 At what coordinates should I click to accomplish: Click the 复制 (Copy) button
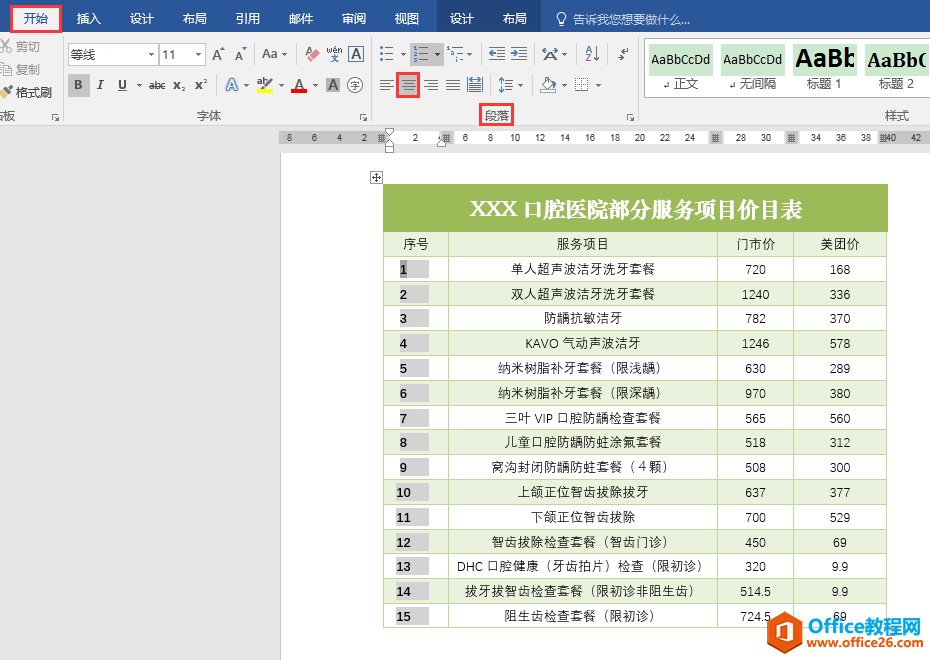21,69
